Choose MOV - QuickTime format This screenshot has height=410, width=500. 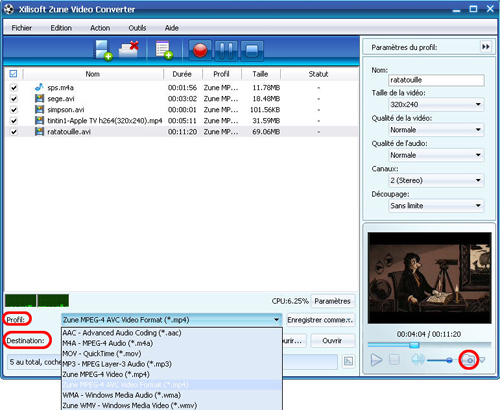(172, 353)
